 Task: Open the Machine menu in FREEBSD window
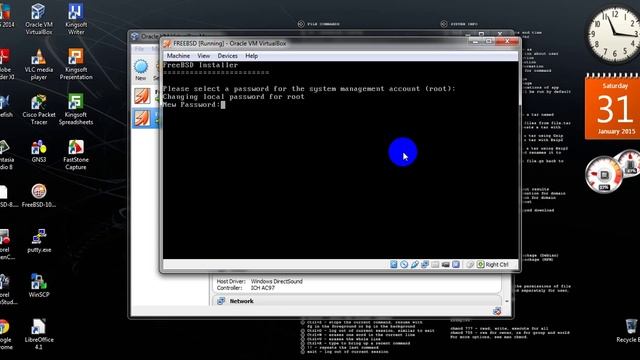(178, 56)
